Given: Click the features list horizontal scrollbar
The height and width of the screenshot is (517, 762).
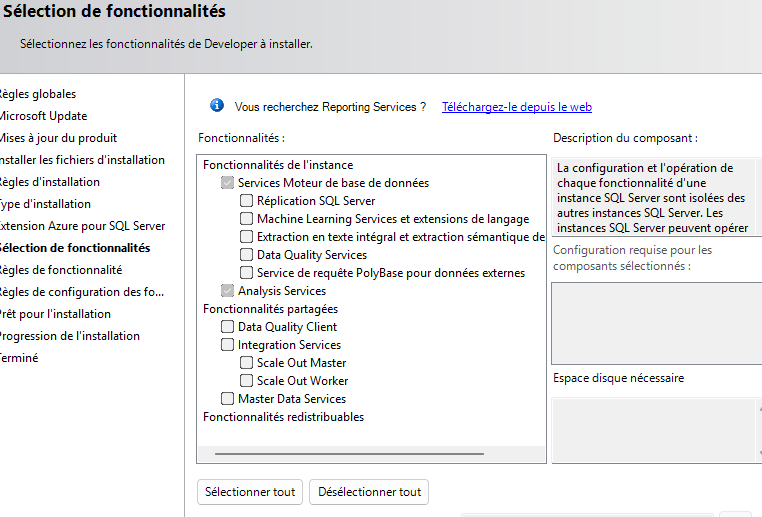Looking at the screenshot, I should point(370,454).
